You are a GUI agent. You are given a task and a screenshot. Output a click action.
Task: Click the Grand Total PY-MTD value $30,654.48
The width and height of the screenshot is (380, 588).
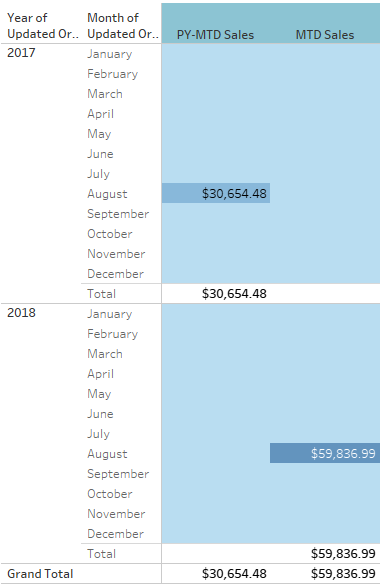pyautogui.click(x=234, y=574)
